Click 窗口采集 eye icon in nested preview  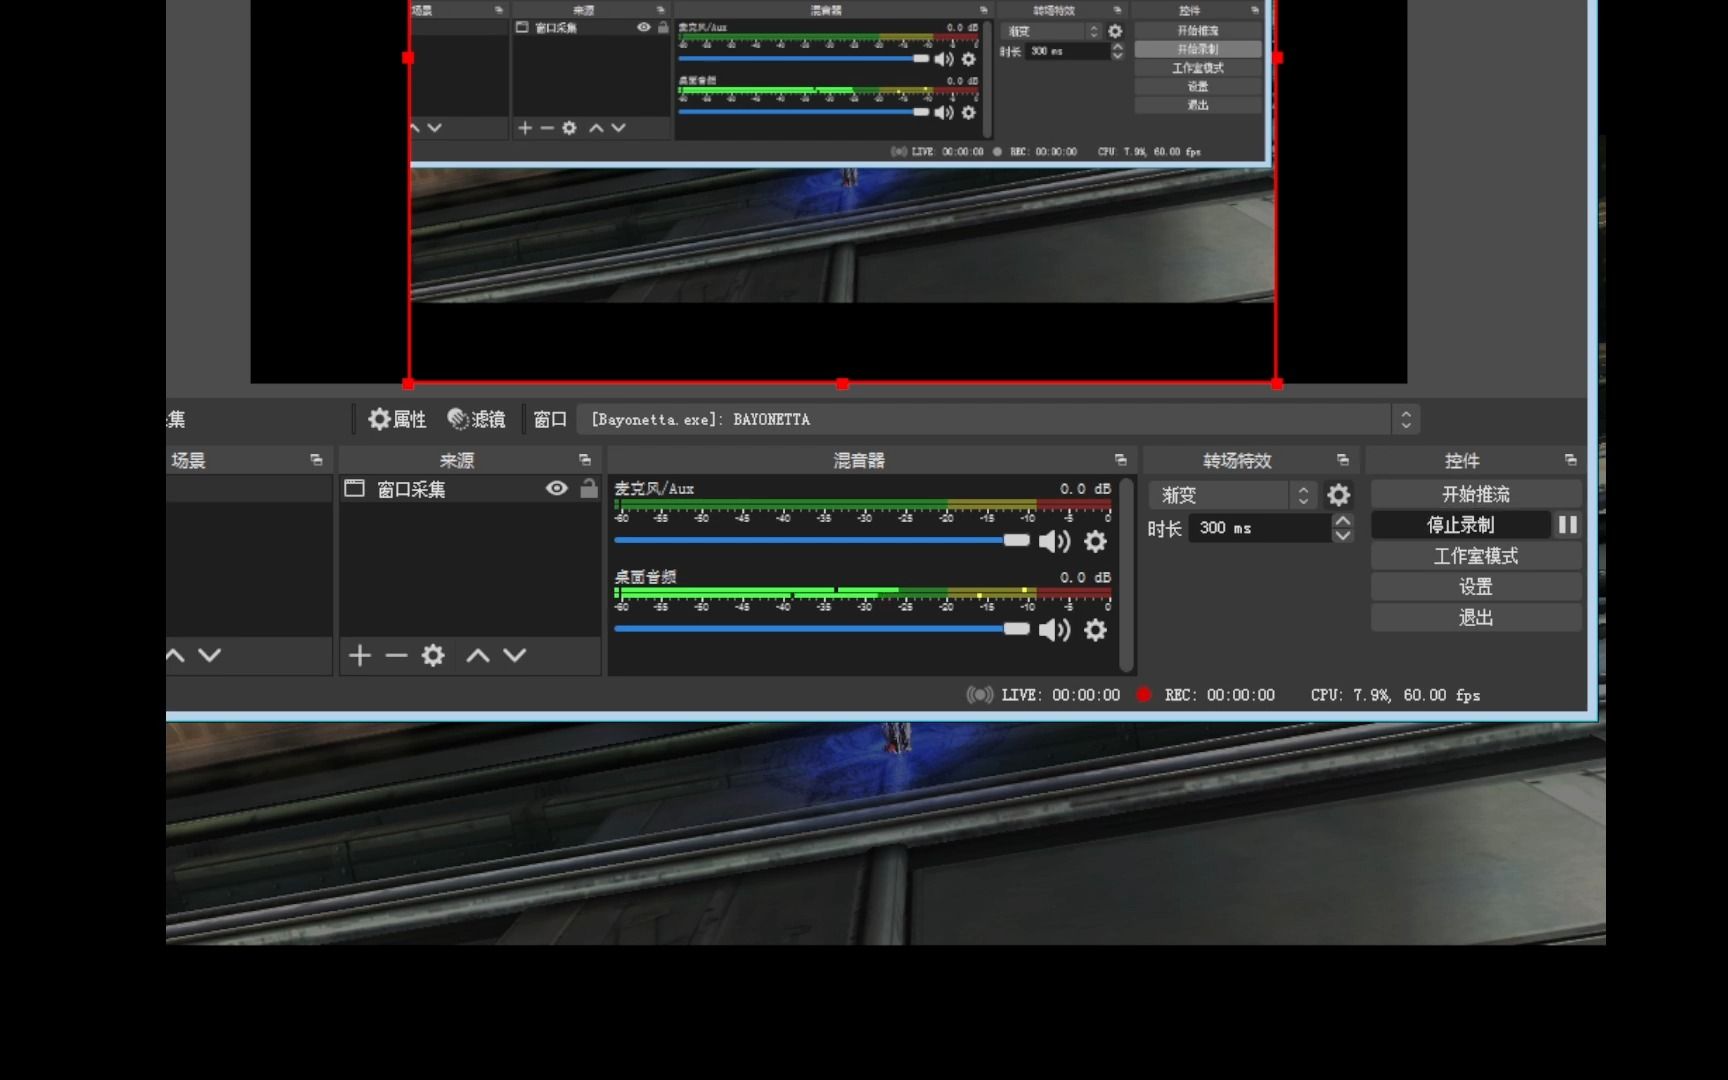click(643, 27)
